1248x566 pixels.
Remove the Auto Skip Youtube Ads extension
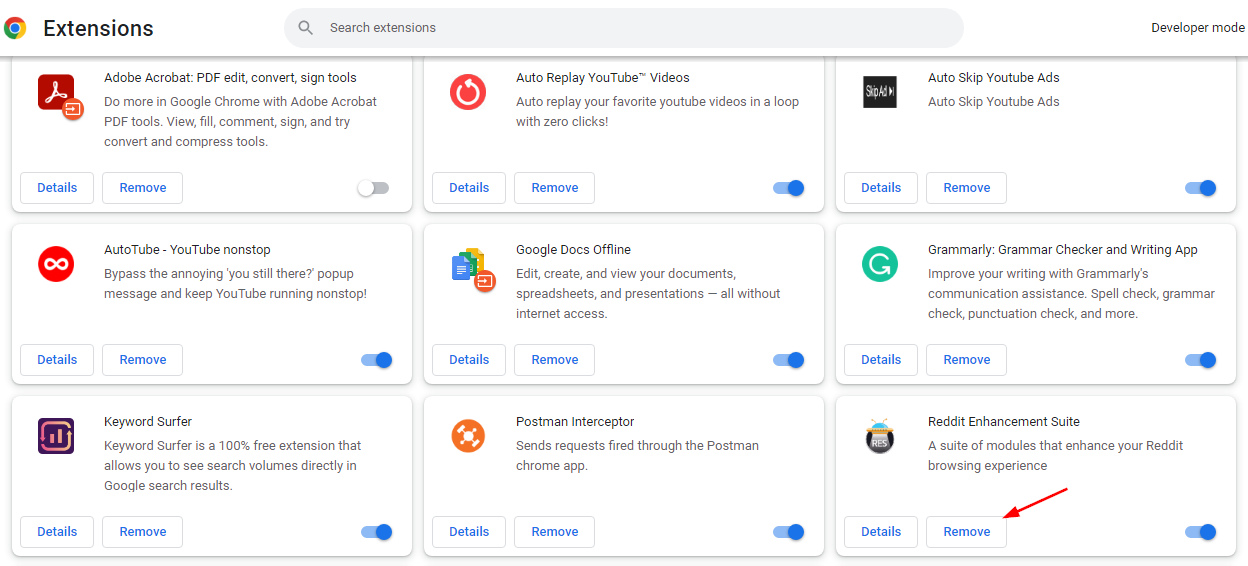coord(966,188)
